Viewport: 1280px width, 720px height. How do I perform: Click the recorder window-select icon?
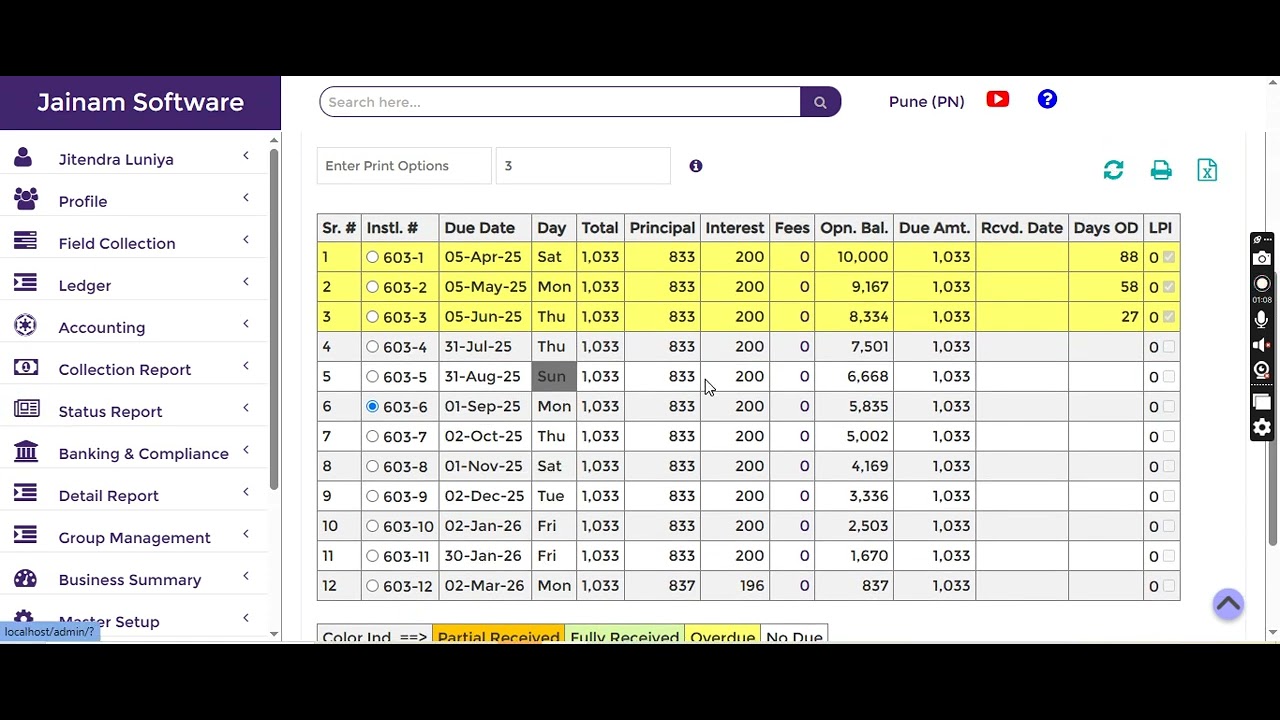point(1262,402)
